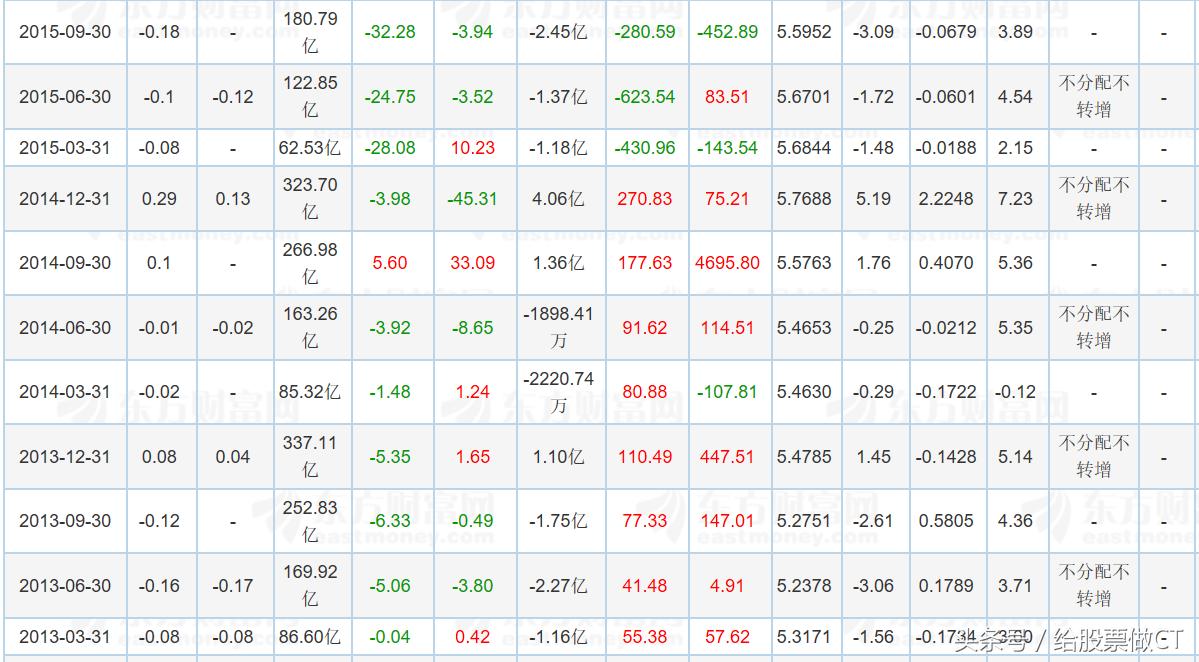Select the red value 4695.80
The image size is (1199, 662).
pos(727,263)
